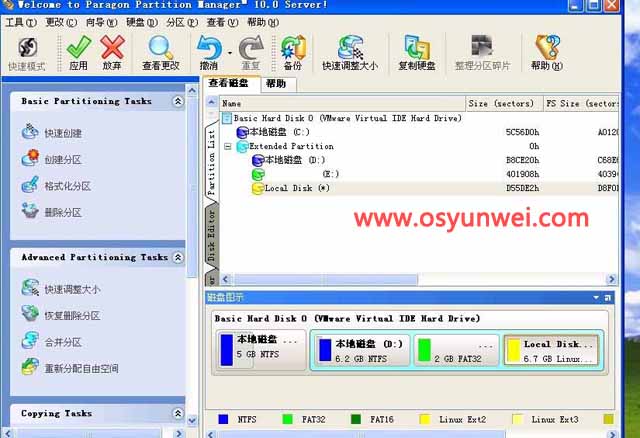Image resolution: width=640 pixels, height=438 pixels.
Task: Collapse the Basic Partitioning Tasks panel
Action: pyautogui.click(x=178, y=101)
